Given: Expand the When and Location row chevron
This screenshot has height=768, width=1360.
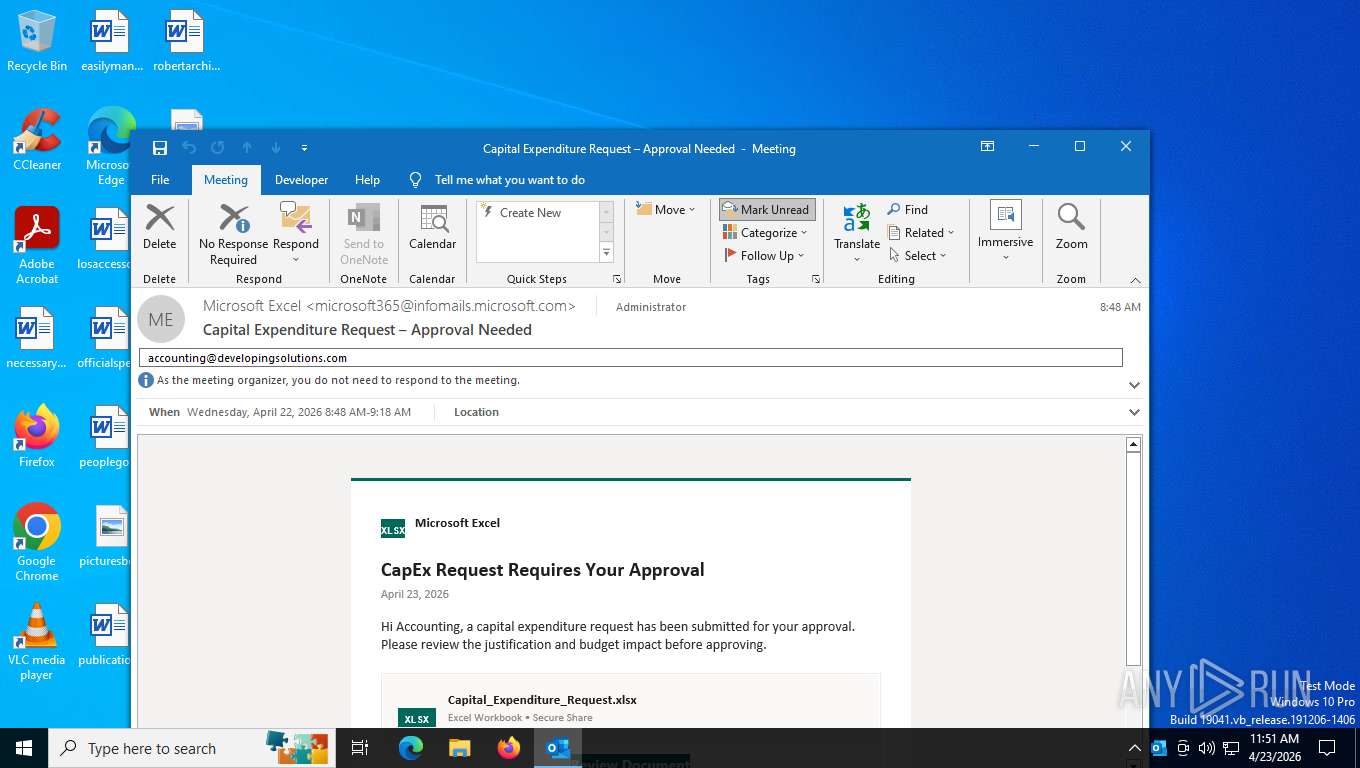Looking at the screenshot, I should pos(1134,412).
